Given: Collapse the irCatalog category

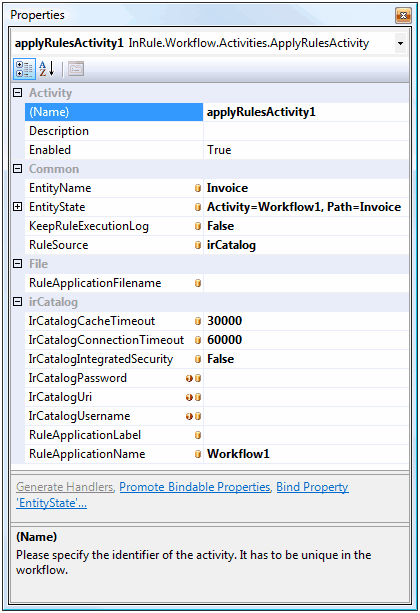Looking at the screenshot, I should pos(18,302).
